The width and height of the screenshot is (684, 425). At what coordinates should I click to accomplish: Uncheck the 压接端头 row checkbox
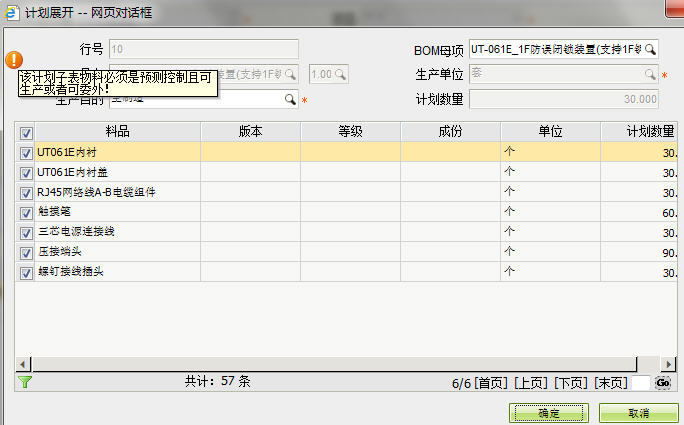pyautogui.click(x=26, y=253)
